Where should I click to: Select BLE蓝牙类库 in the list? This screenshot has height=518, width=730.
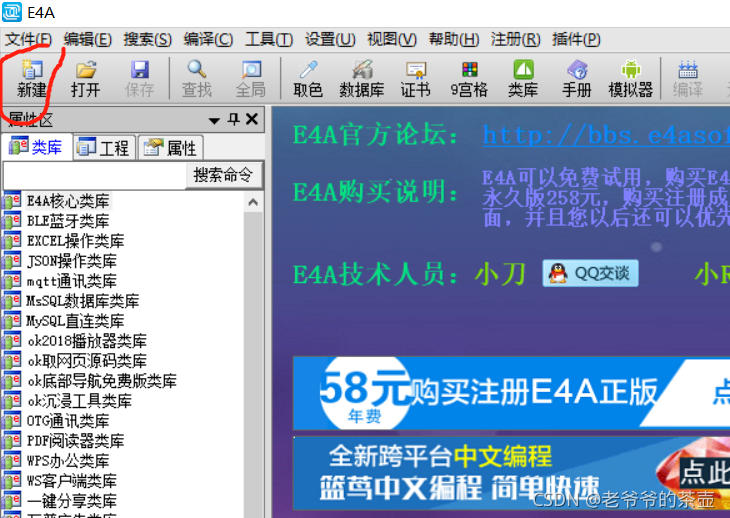tap(68, 221)
